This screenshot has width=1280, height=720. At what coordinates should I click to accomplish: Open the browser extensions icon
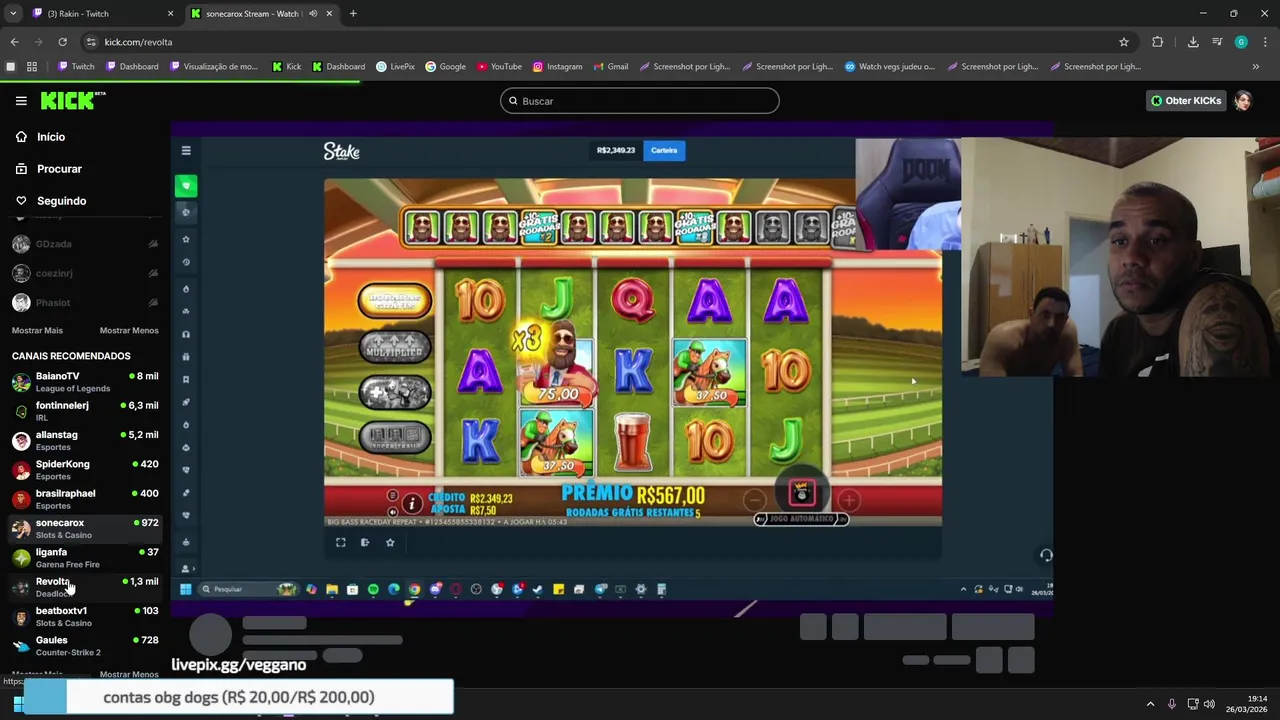[1158, 42]
